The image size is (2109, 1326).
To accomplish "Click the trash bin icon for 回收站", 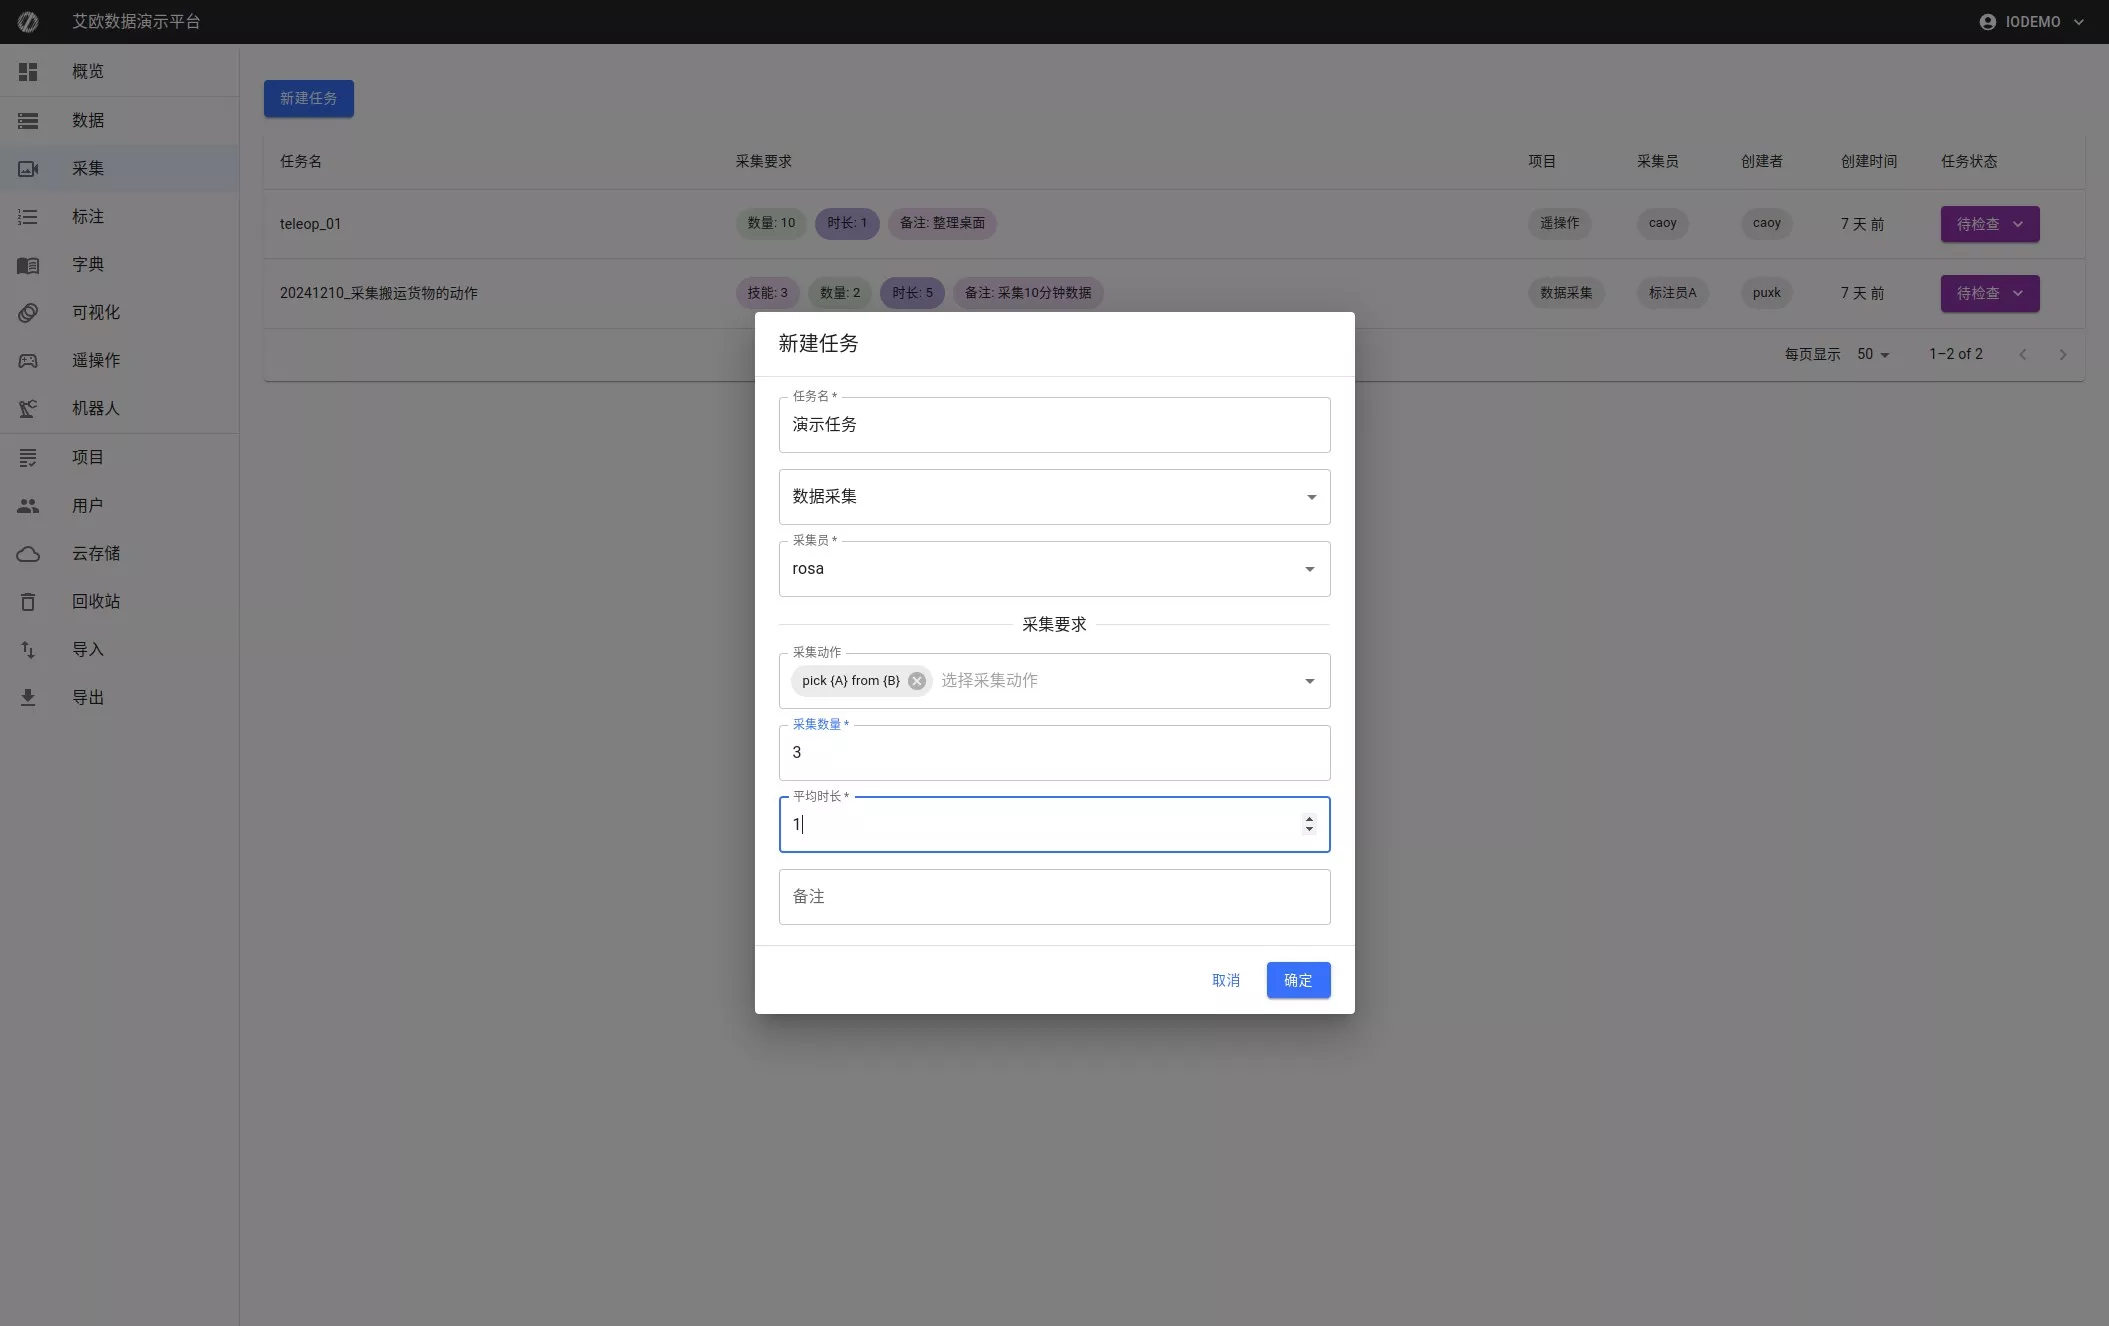I will [28, 602].
